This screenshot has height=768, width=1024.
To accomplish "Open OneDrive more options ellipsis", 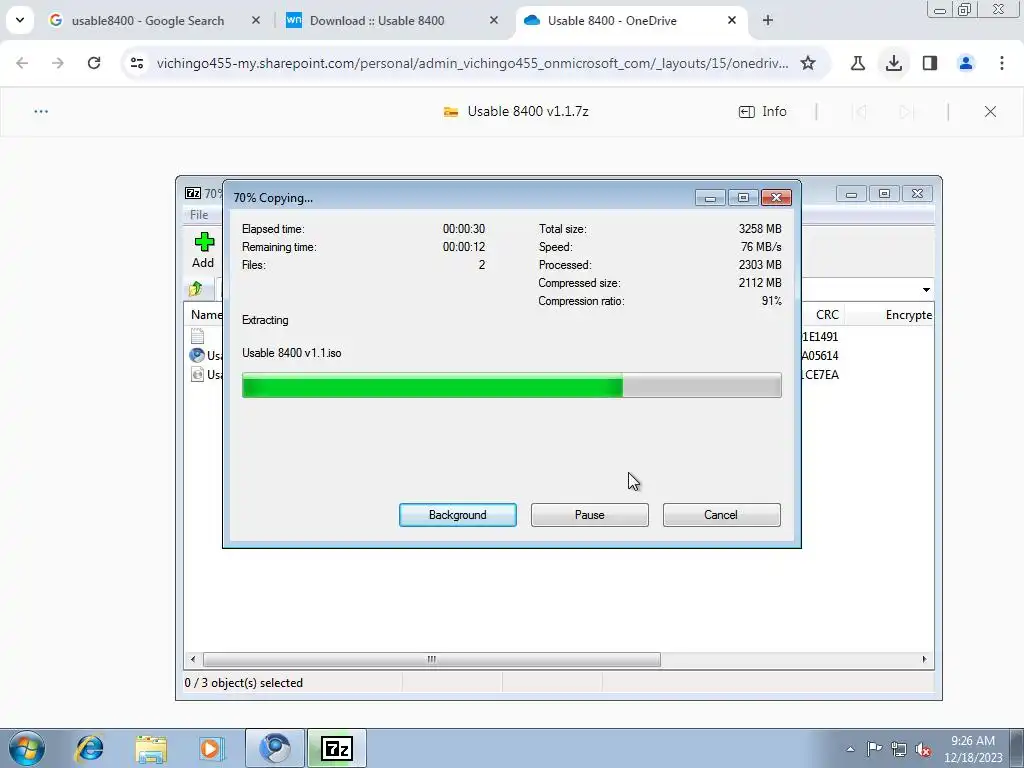I will (41, 112).
